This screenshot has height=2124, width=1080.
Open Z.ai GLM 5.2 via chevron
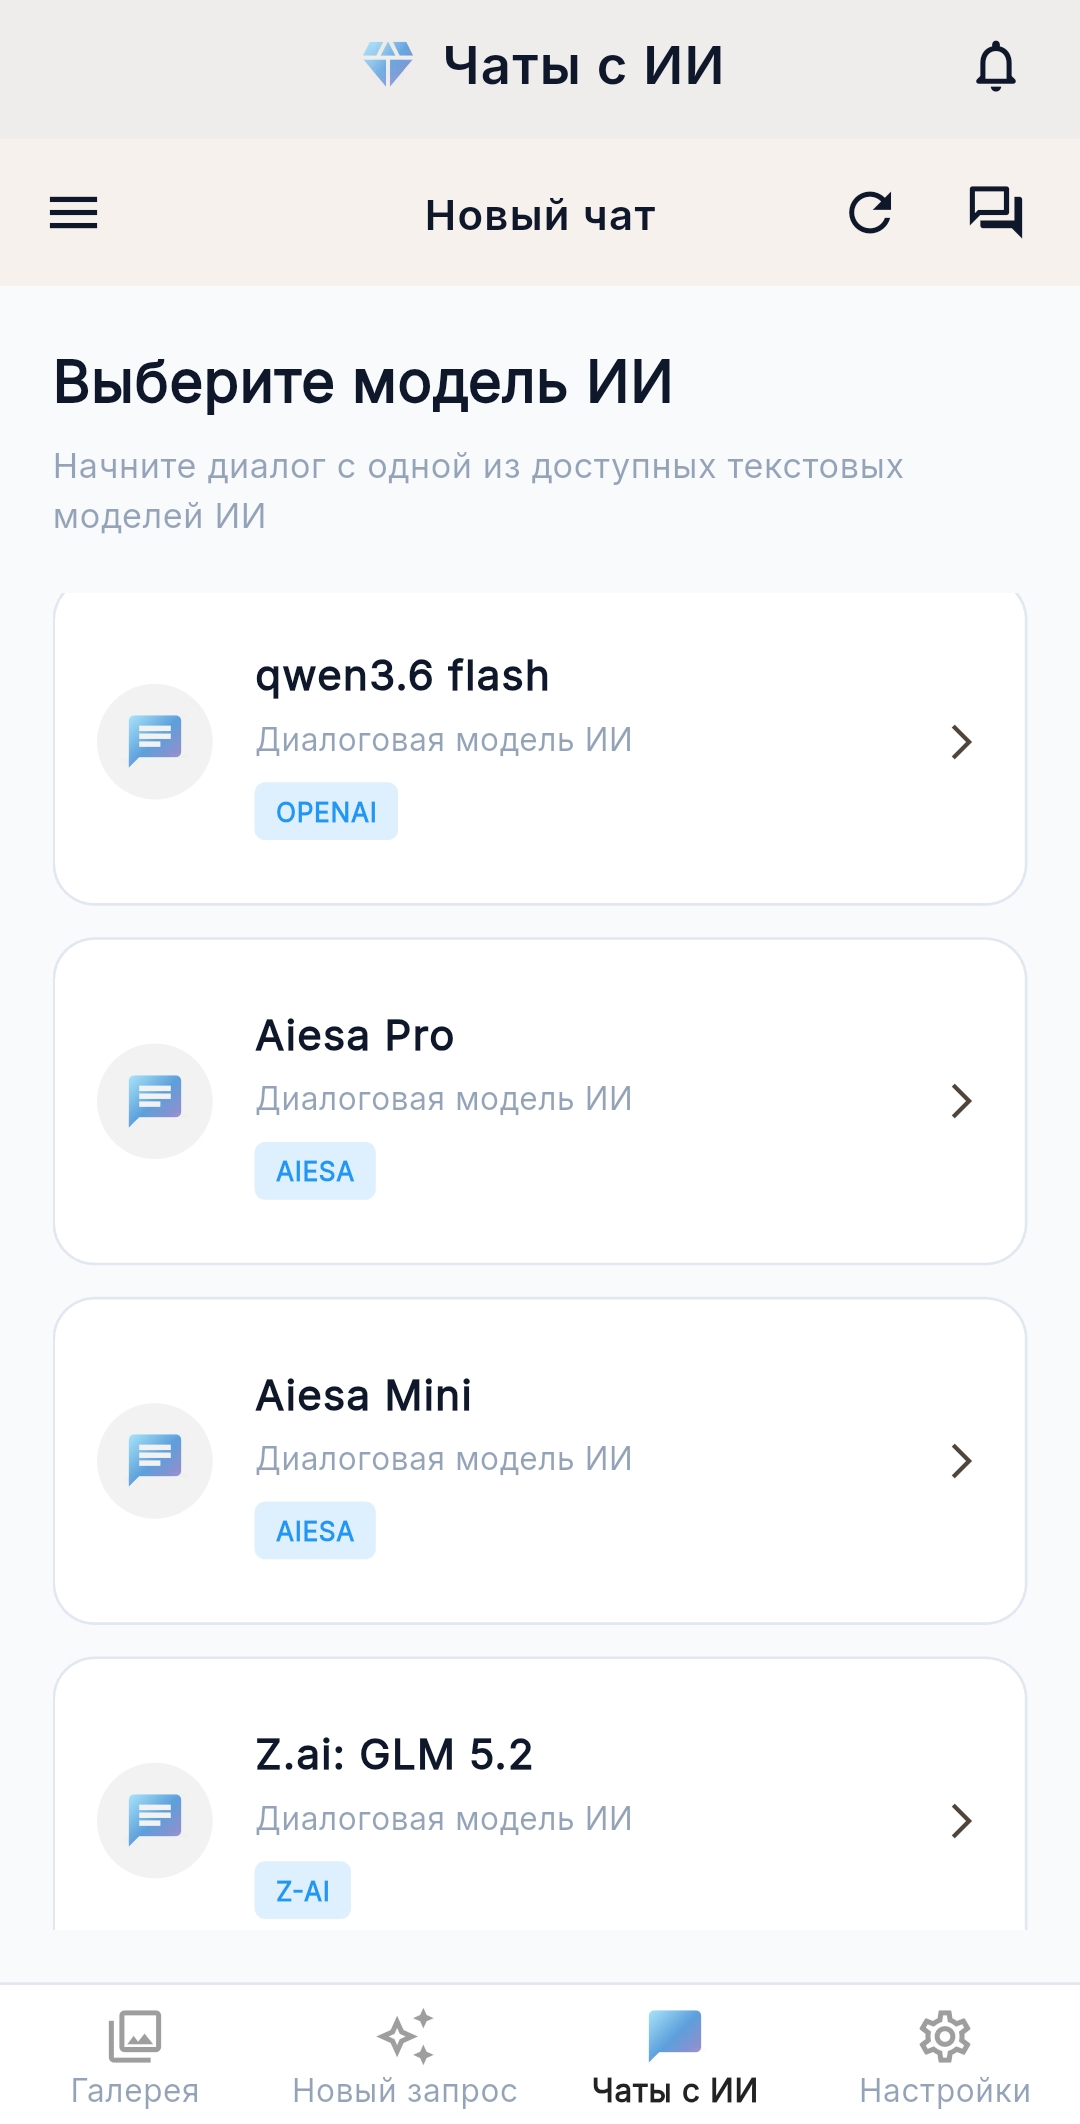click(962, 1821)
